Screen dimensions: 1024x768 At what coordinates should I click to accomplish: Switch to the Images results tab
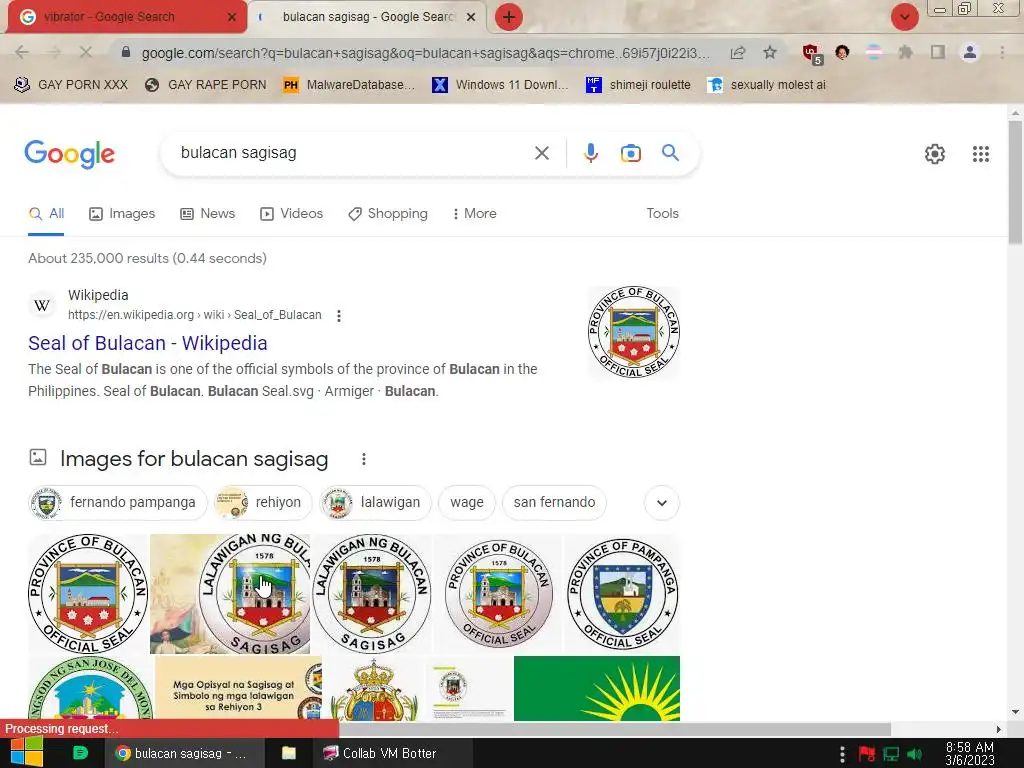pyautogui.click(x=122, y=214)
